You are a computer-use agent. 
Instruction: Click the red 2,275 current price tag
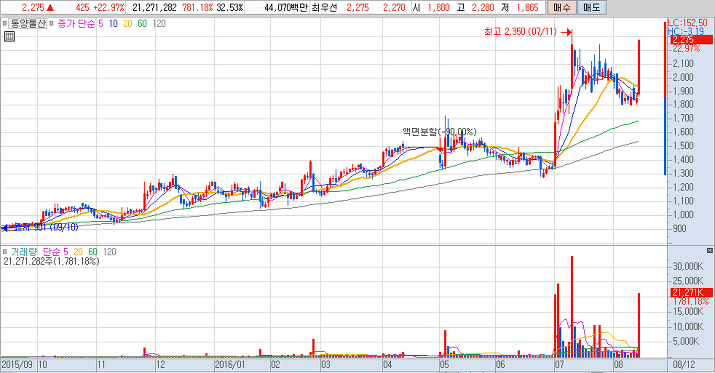[x=691, y=40]
